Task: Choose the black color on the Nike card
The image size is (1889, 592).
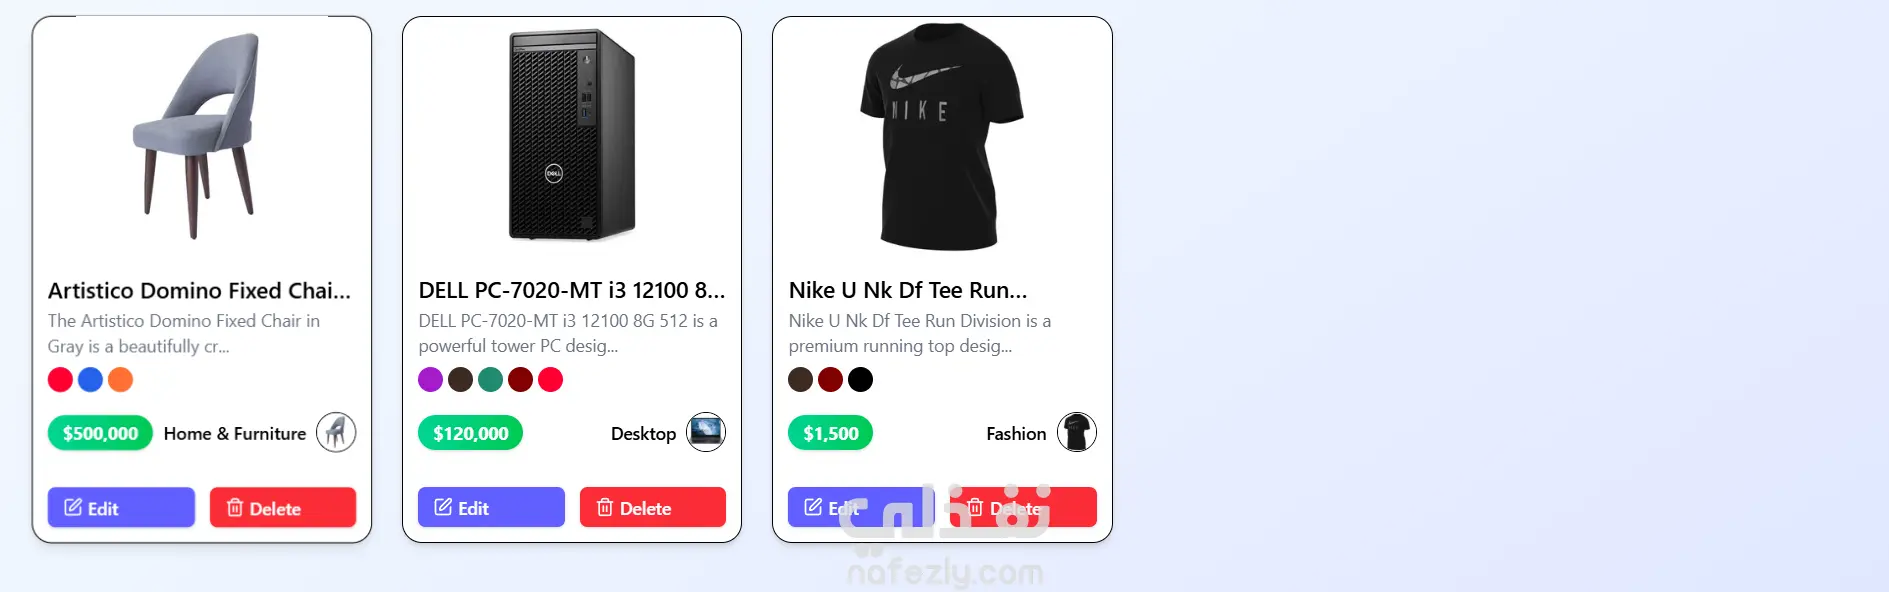Action: 860,380
